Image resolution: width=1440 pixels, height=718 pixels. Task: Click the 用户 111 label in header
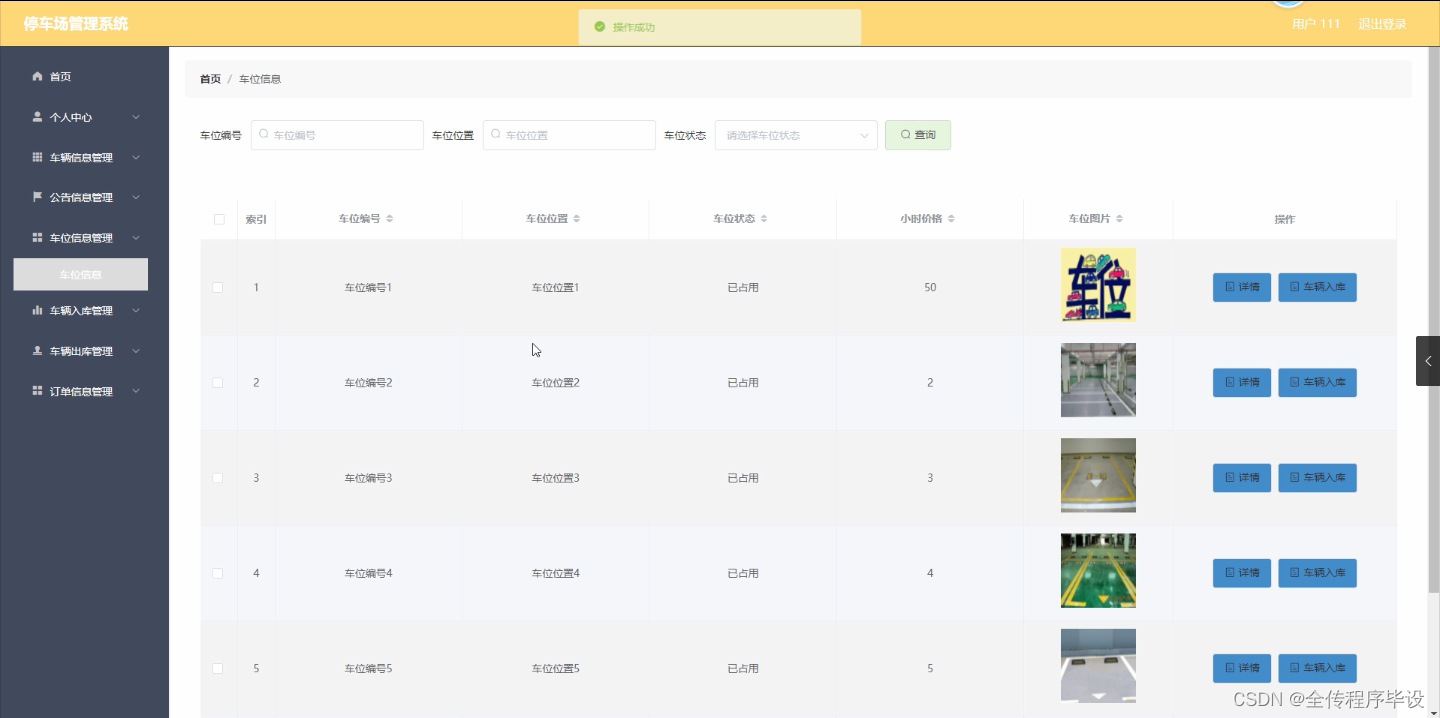[1316, 24]
